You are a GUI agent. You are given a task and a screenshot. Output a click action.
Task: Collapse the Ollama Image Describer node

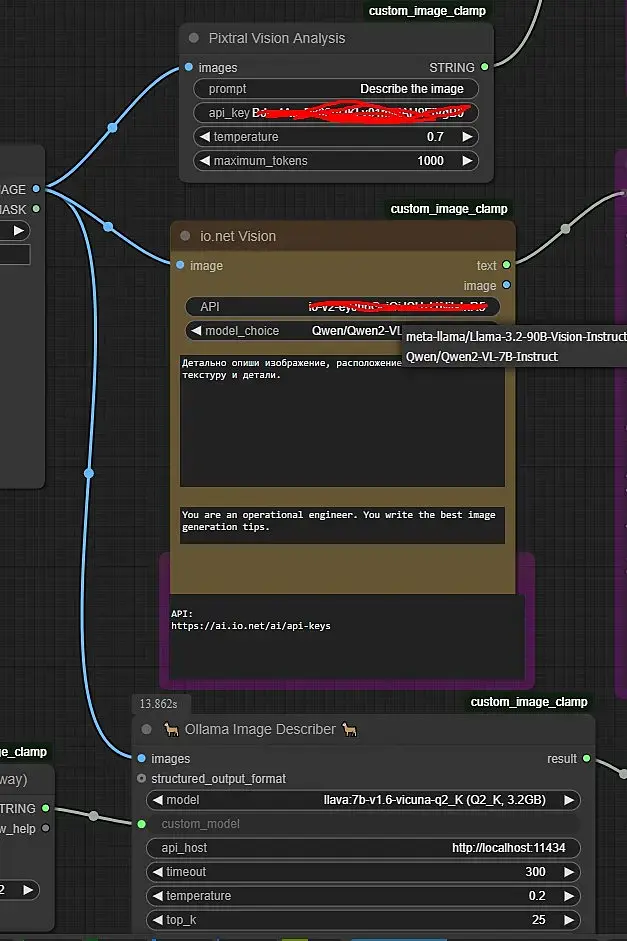pyautogui.click(x=147, y=730)
